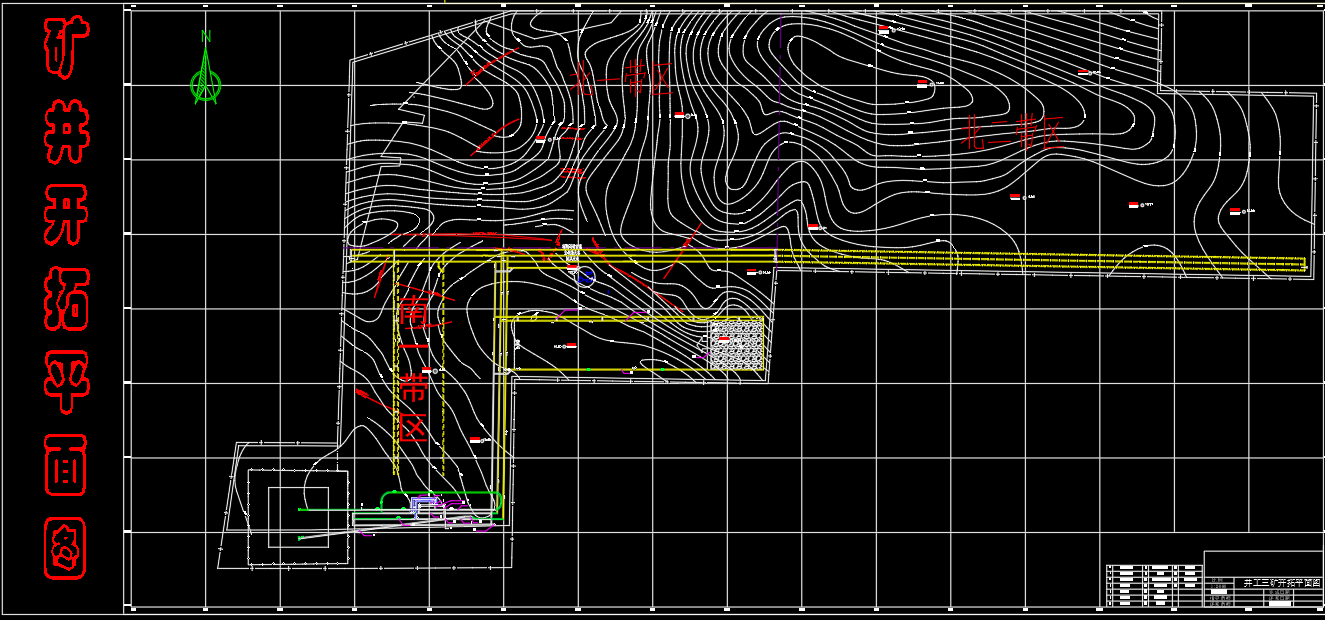Click the empty upper cell of title block
This screenshot has height=620, width=1325.
coord(1263,562)
